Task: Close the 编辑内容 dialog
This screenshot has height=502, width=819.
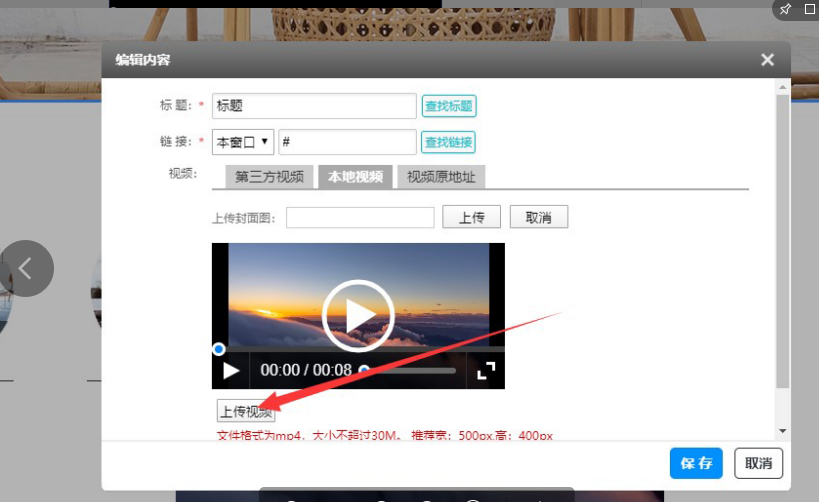Action: tap(767, 60)
